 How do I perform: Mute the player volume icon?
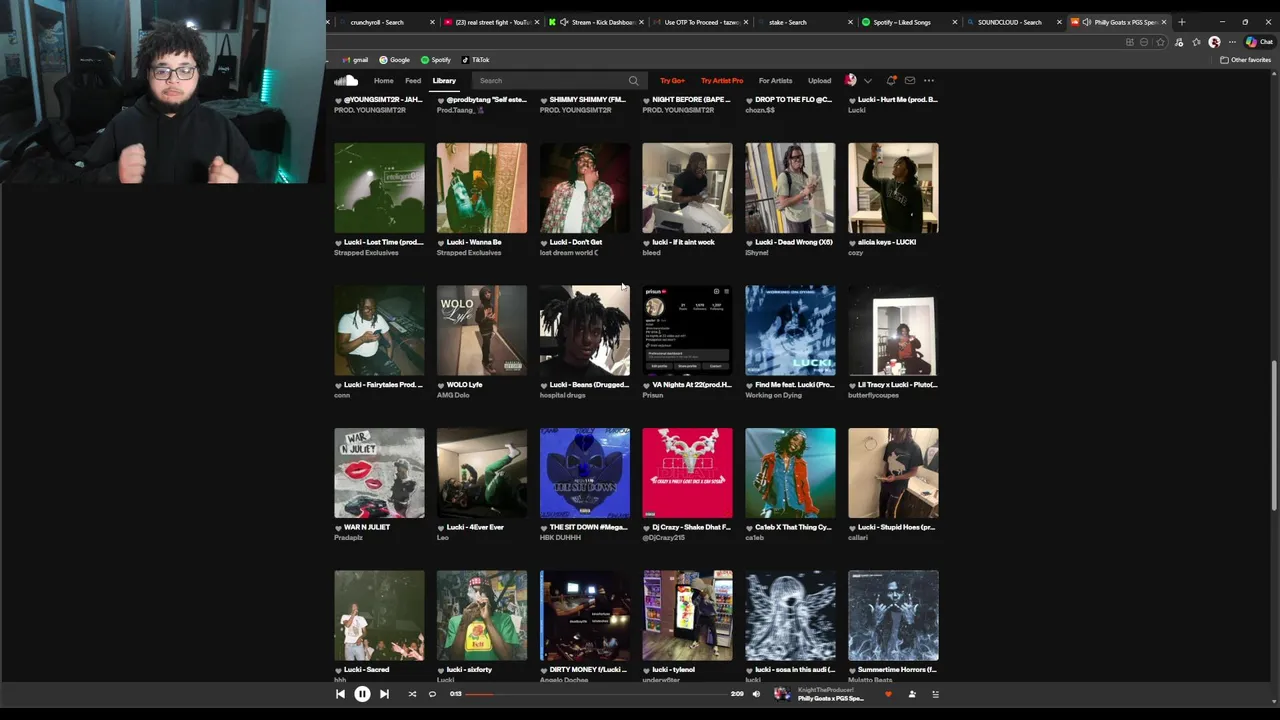[x=756, y=694]
